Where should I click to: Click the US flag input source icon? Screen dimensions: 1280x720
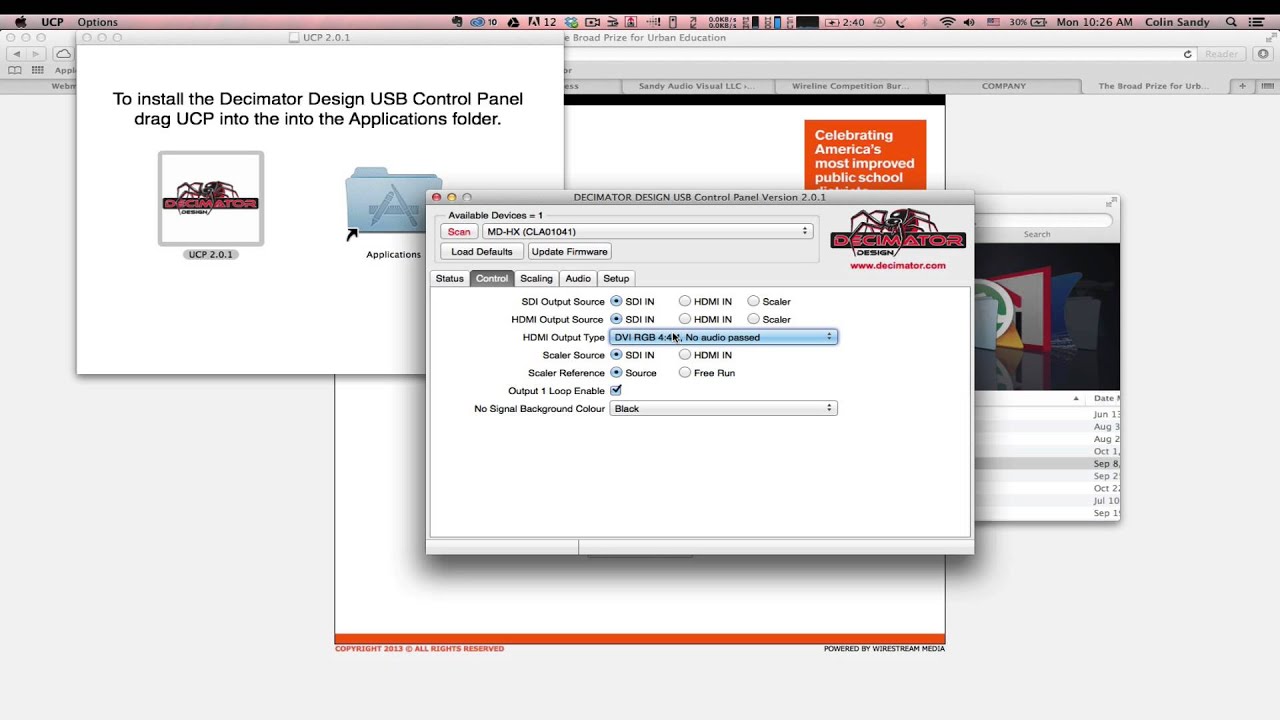[992, 22]
